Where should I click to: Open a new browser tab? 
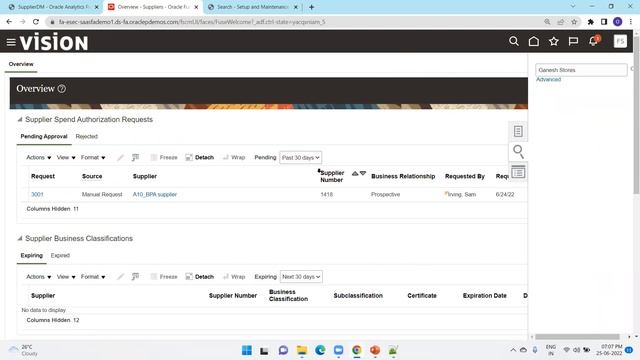(x=311, y=7)
